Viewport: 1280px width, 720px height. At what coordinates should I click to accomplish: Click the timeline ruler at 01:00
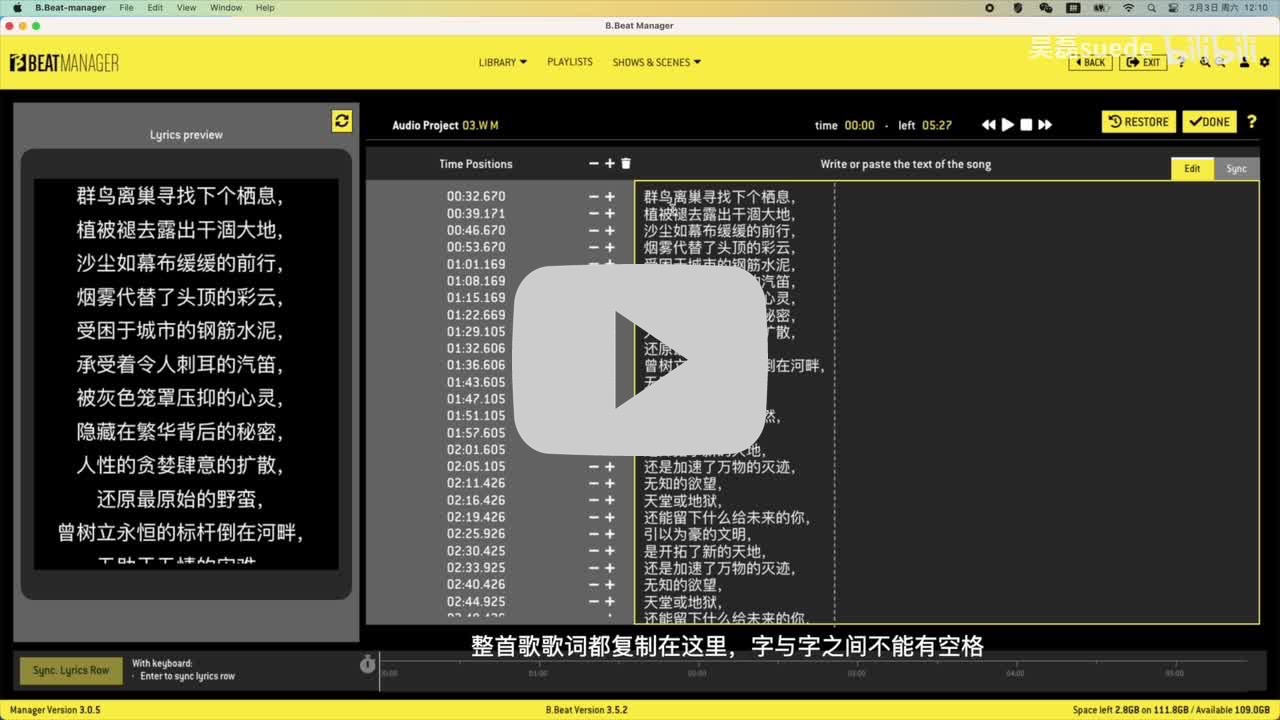coord(538,673)
